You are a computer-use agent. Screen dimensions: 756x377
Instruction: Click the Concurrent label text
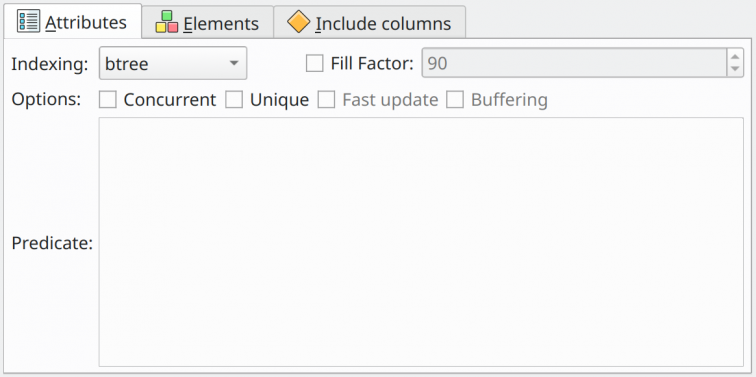170,100
